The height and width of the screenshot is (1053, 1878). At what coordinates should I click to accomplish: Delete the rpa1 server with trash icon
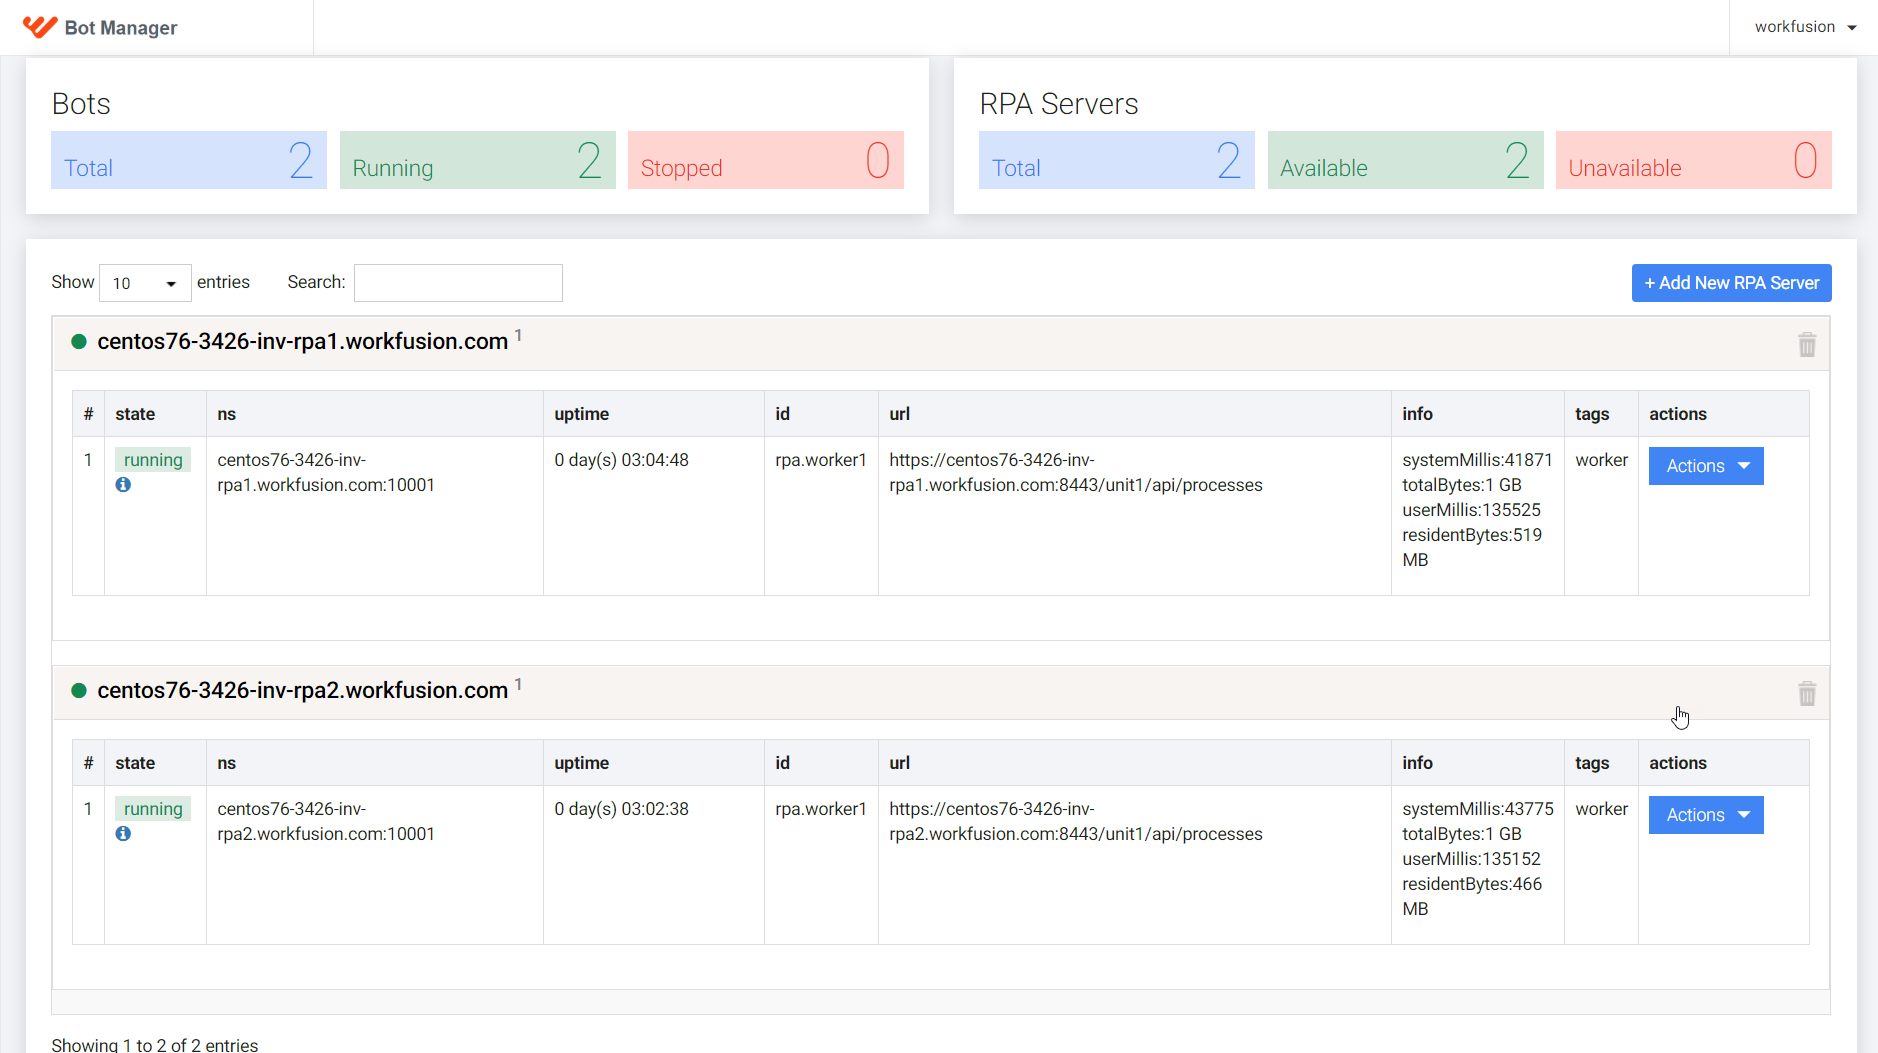pos(1807,345)
